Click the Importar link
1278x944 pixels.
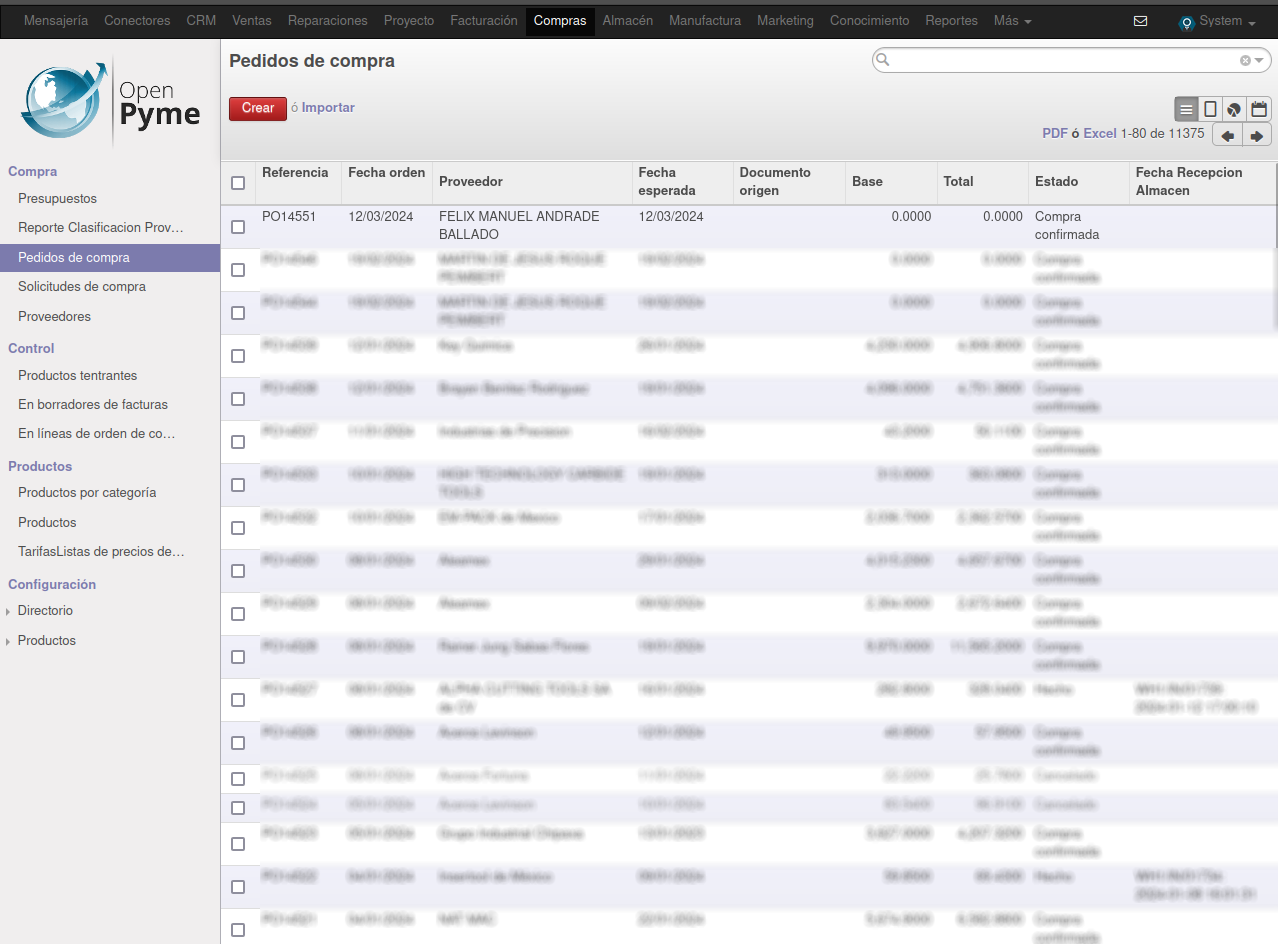tap(328, 108)
